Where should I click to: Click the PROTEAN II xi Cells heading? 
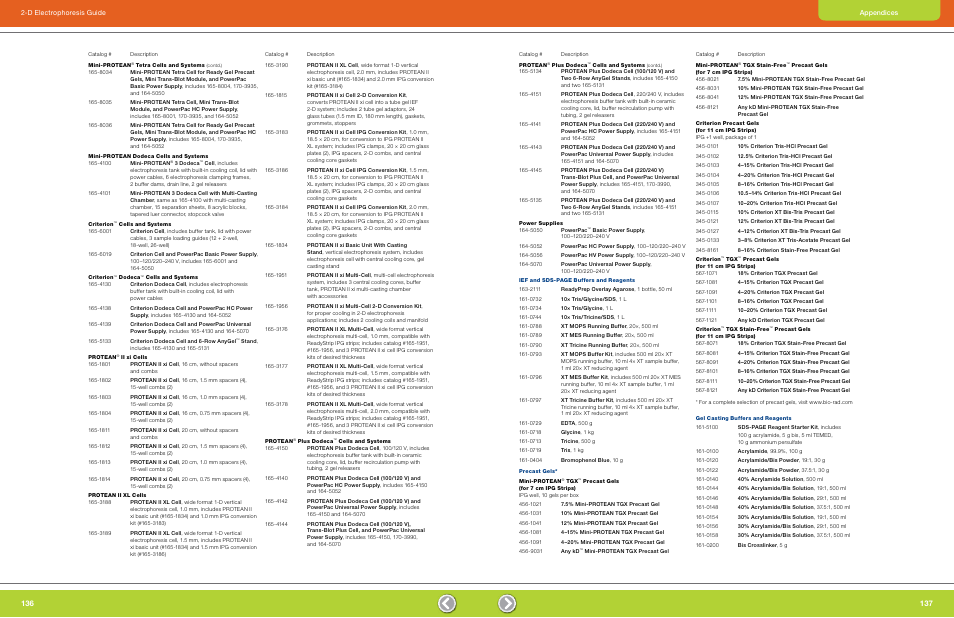tap(117, 357)
